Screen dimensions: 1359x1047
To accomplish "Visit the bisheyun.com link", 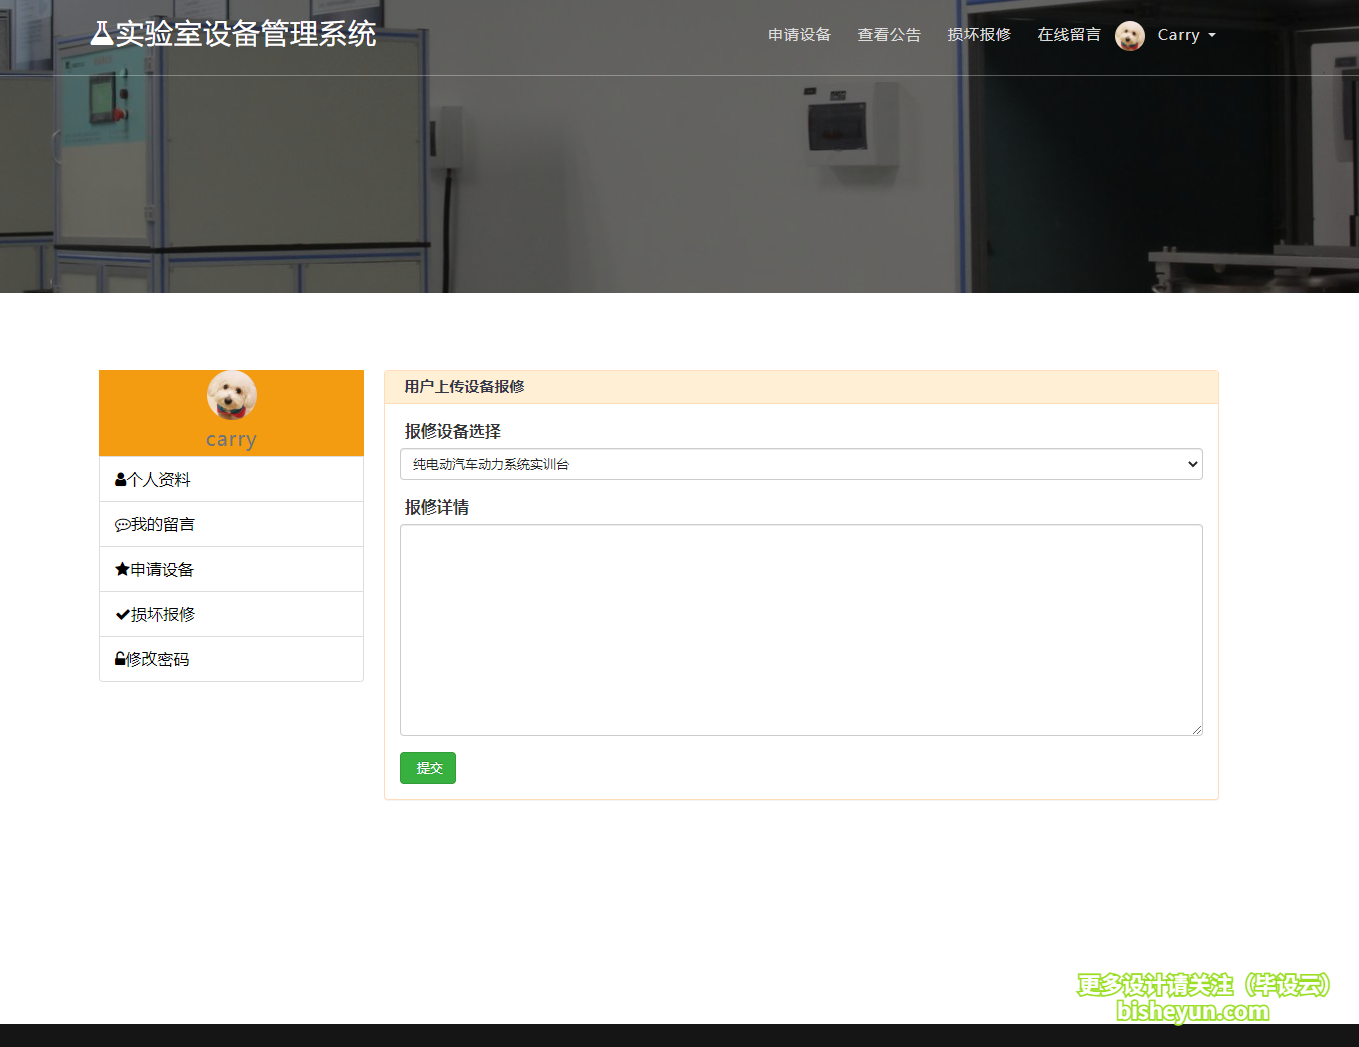I will 1194,1011.
